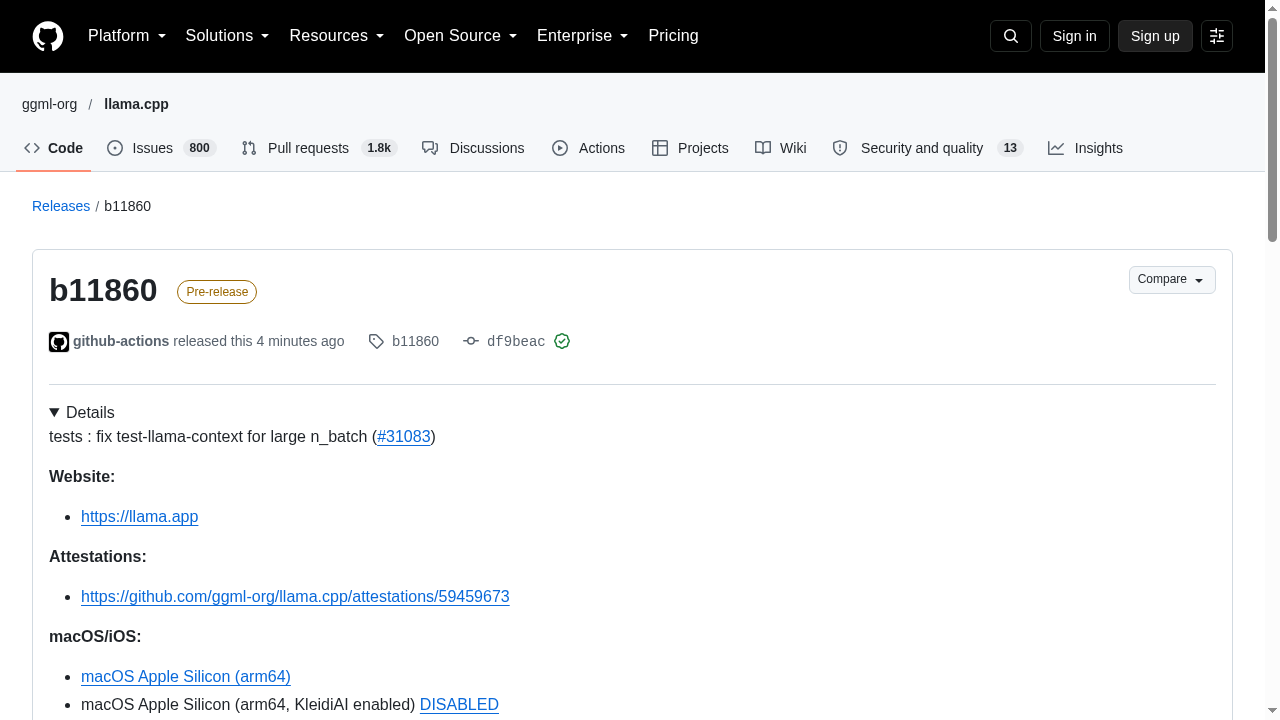The image size is (1280, 720).
Task: Open the Pull requests tab
Action: [319, 148]
